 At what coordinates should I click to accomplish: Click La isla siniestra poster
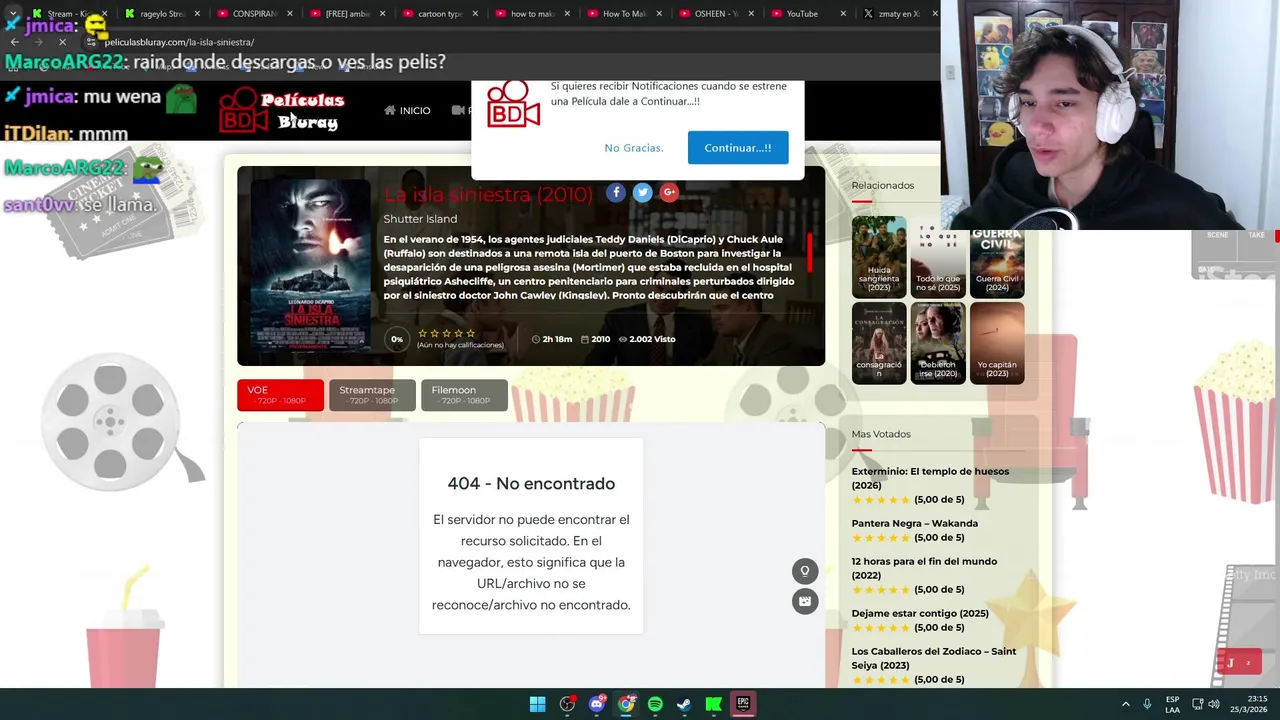coord(310,265)
